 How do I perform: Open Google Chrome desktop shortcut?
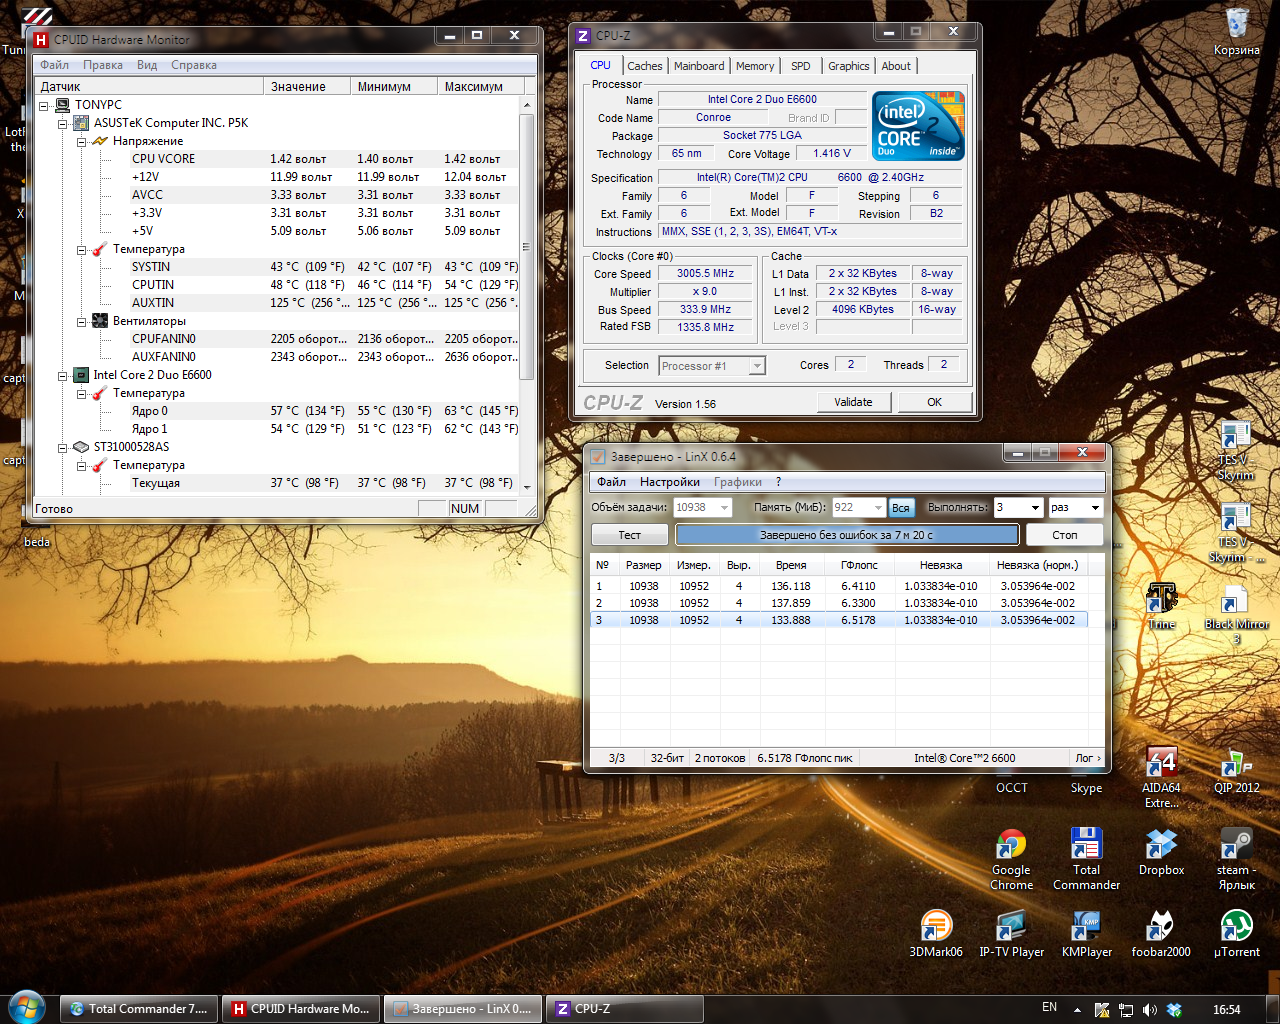tap(1011, 845)
